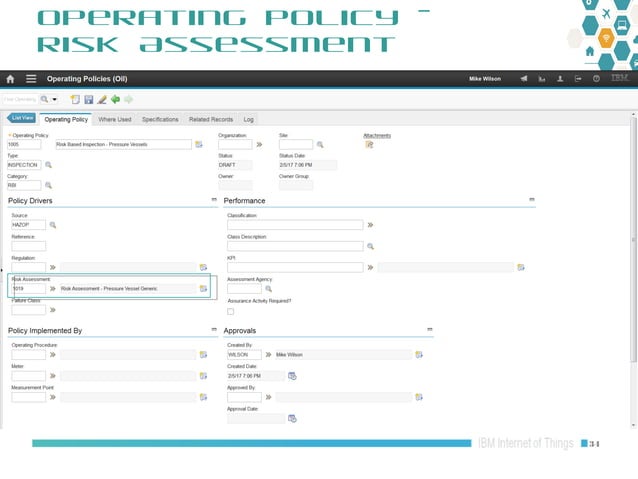Viewport: 638px width, 479px height.
Task: Open Operating Procedure long description icon
Action: click(x=203, y=354)
